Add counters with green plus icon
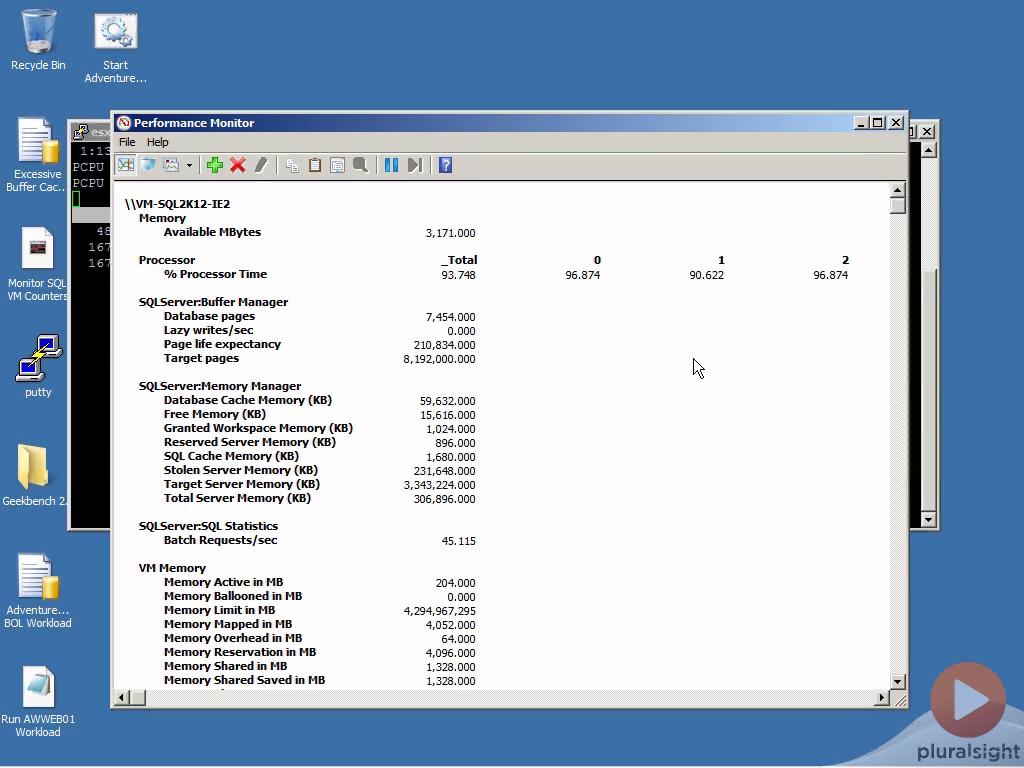Screen dimensions: 1024x768 click(x=214, y=165)
